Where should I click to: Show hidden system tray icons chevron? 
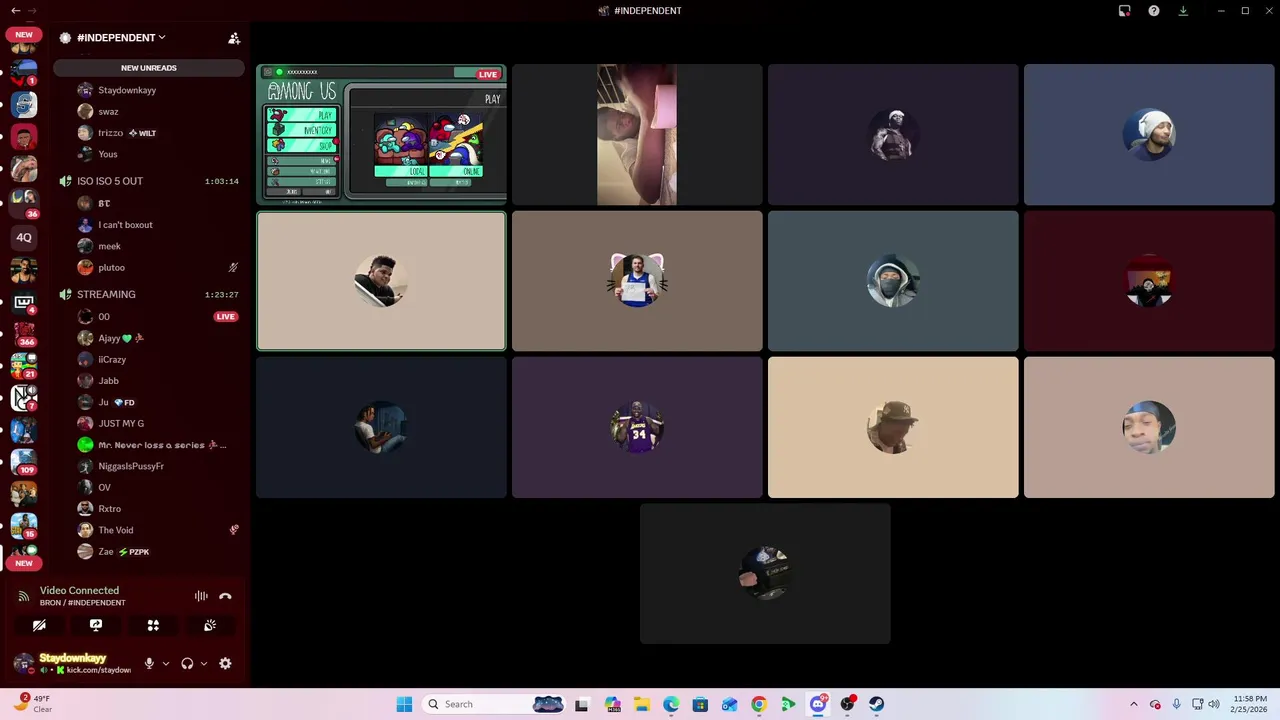point(1133,704)
